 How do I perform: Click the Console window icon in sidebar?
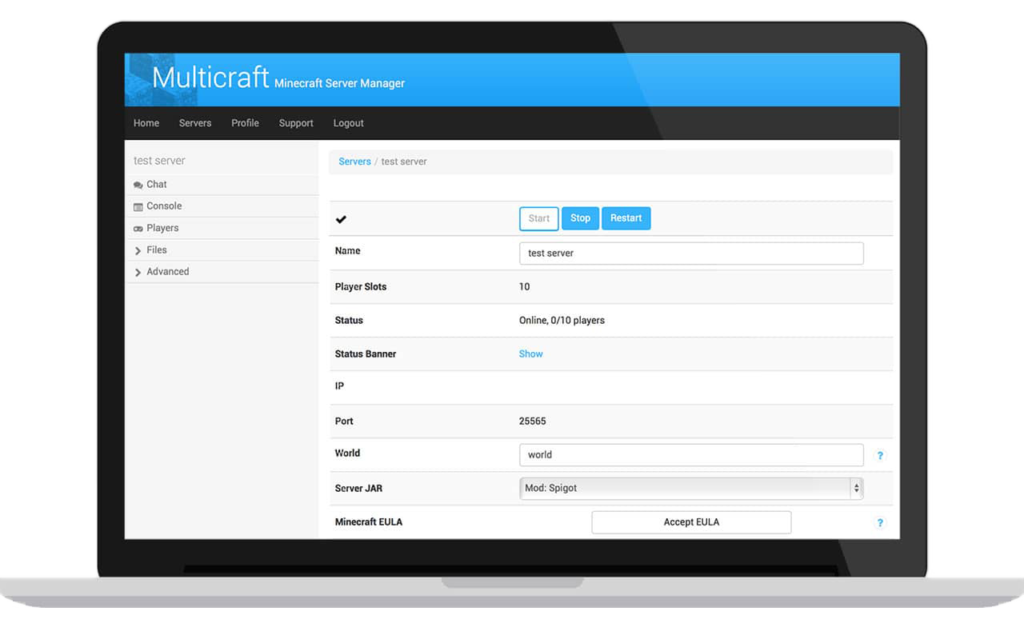[138, 207]
